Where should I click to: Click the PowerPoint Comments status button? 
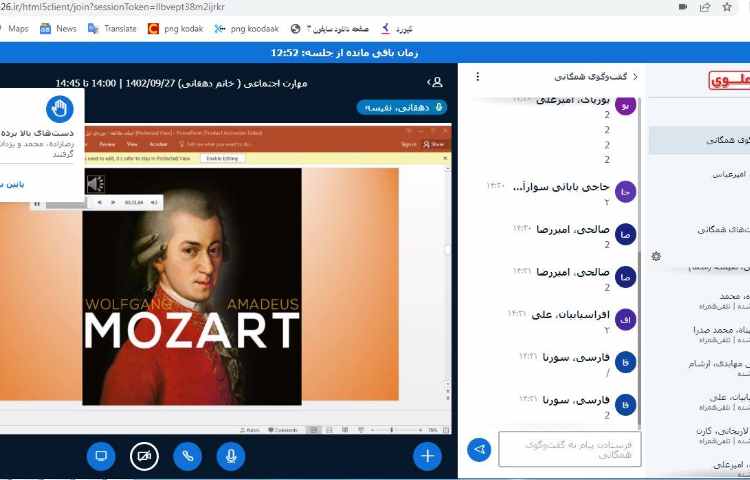point(283,430)
